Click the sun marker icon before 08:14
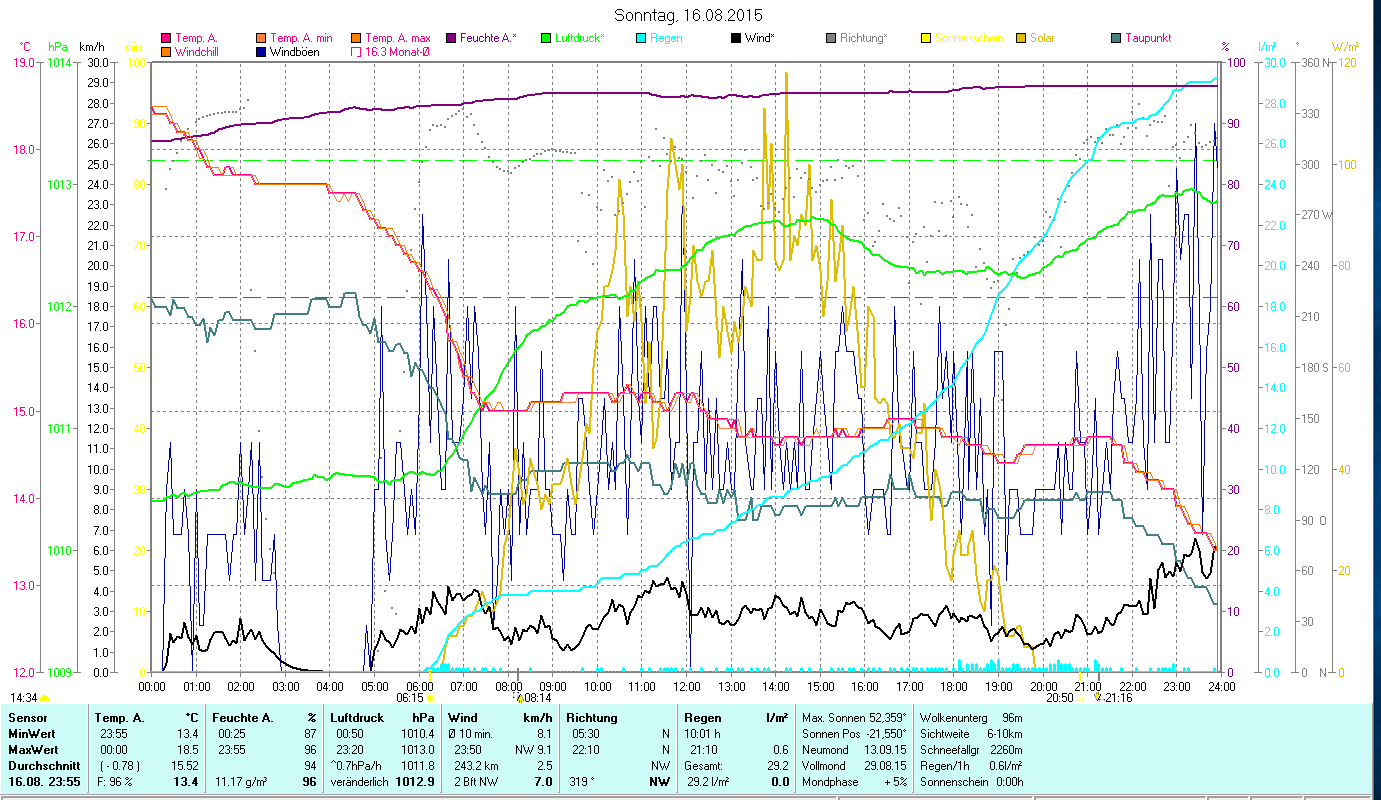This screenshot has width=1381, height=800. pos(520,698)
